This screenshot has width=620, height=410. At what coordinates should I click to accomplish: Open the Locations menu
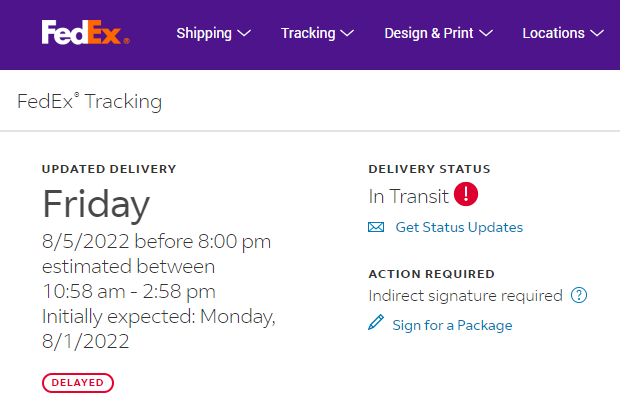[553, 33]
